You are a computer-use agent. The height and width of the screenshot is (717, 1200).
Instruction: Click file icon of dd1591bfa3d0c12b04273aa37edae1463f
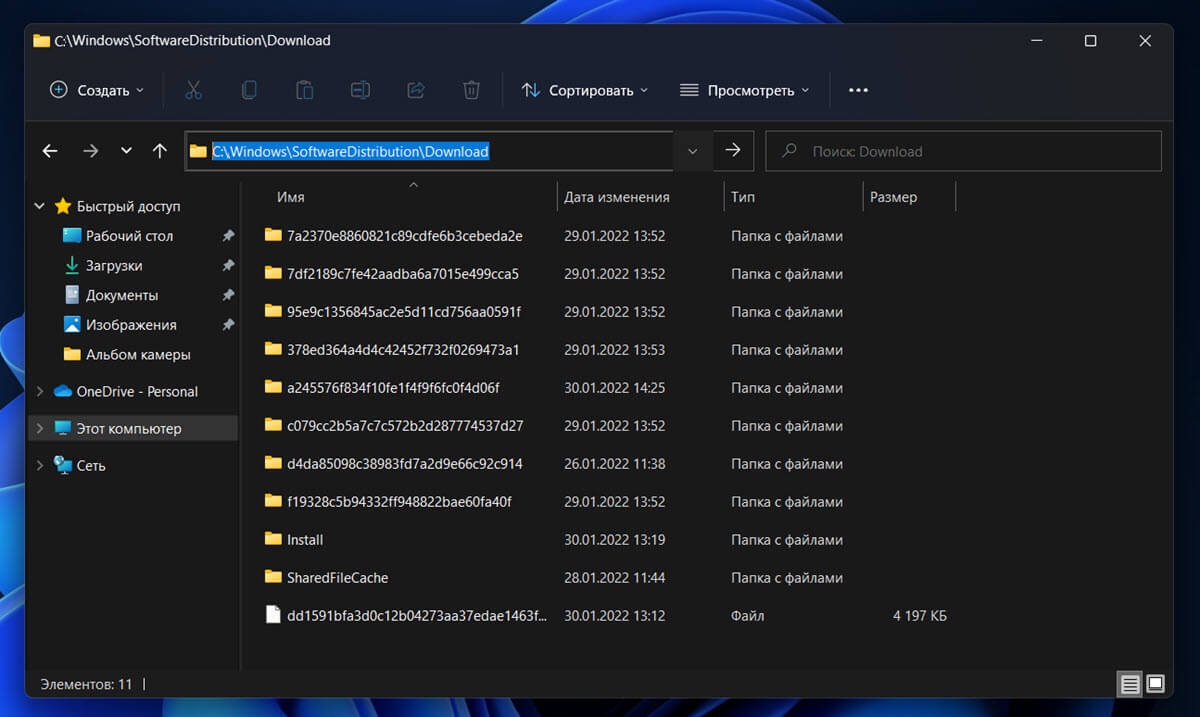coord(273,615)
